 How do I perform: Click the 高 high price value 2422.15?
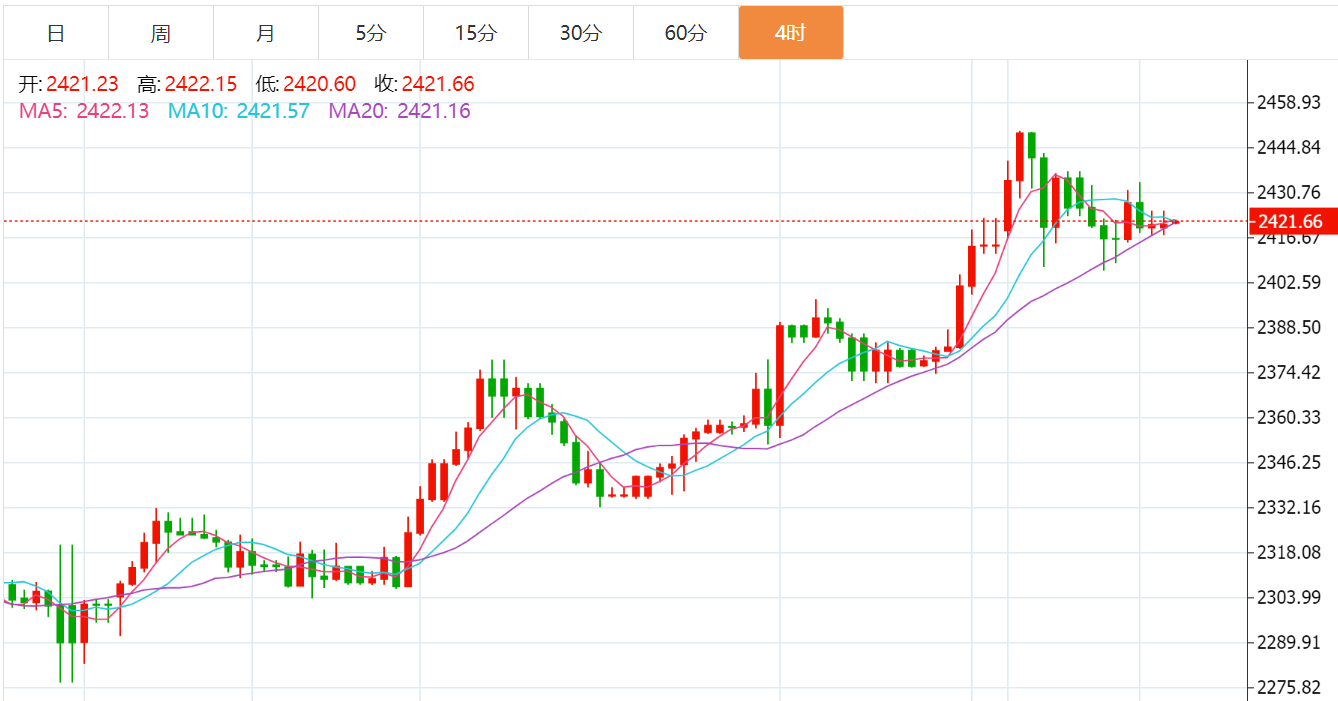[x=201, y=84]
